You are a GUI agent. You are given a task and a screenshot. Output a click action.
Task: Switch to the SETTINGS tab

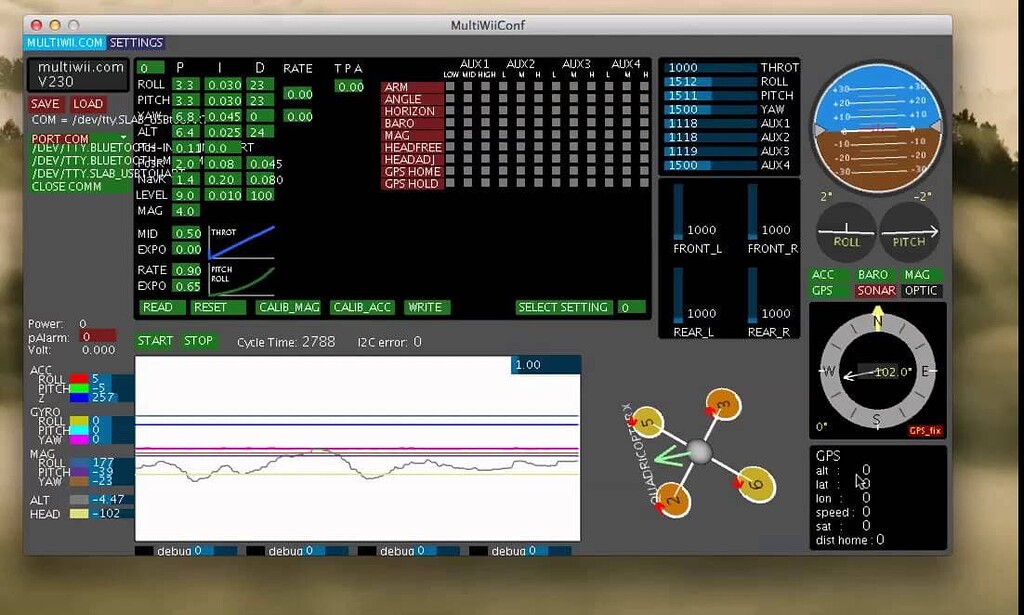137,43
